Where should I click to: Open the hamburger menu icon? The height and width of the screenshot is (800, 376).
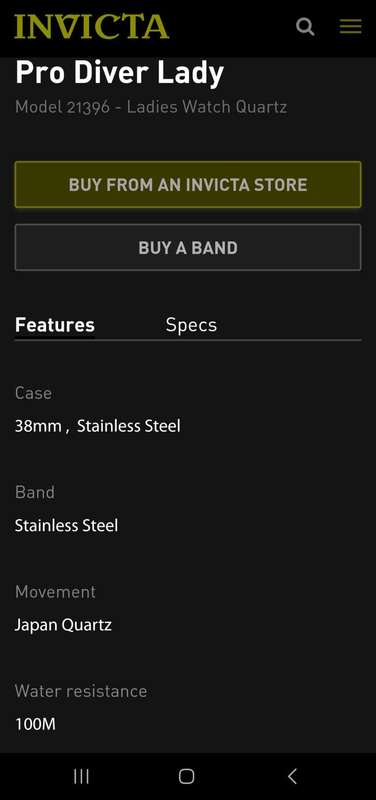[350, 26]
